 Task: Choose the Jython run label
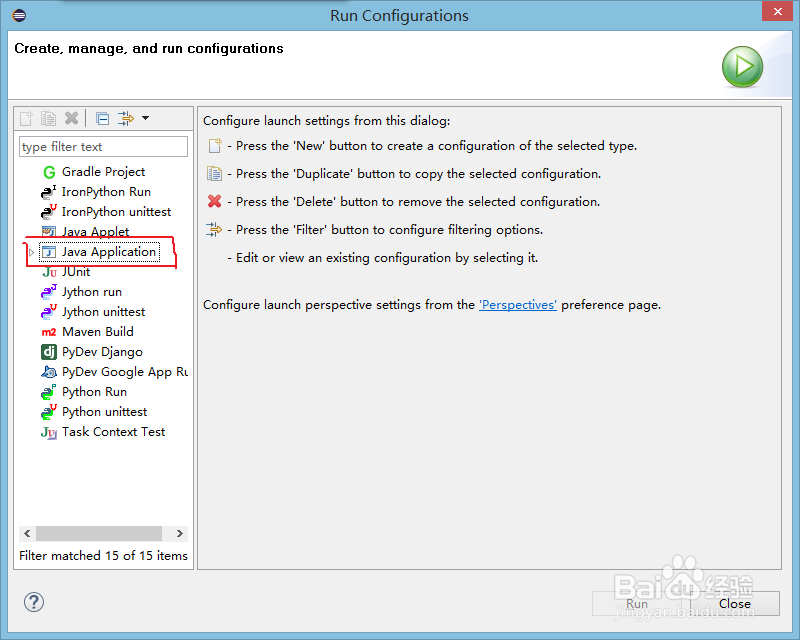click(92, 292)
